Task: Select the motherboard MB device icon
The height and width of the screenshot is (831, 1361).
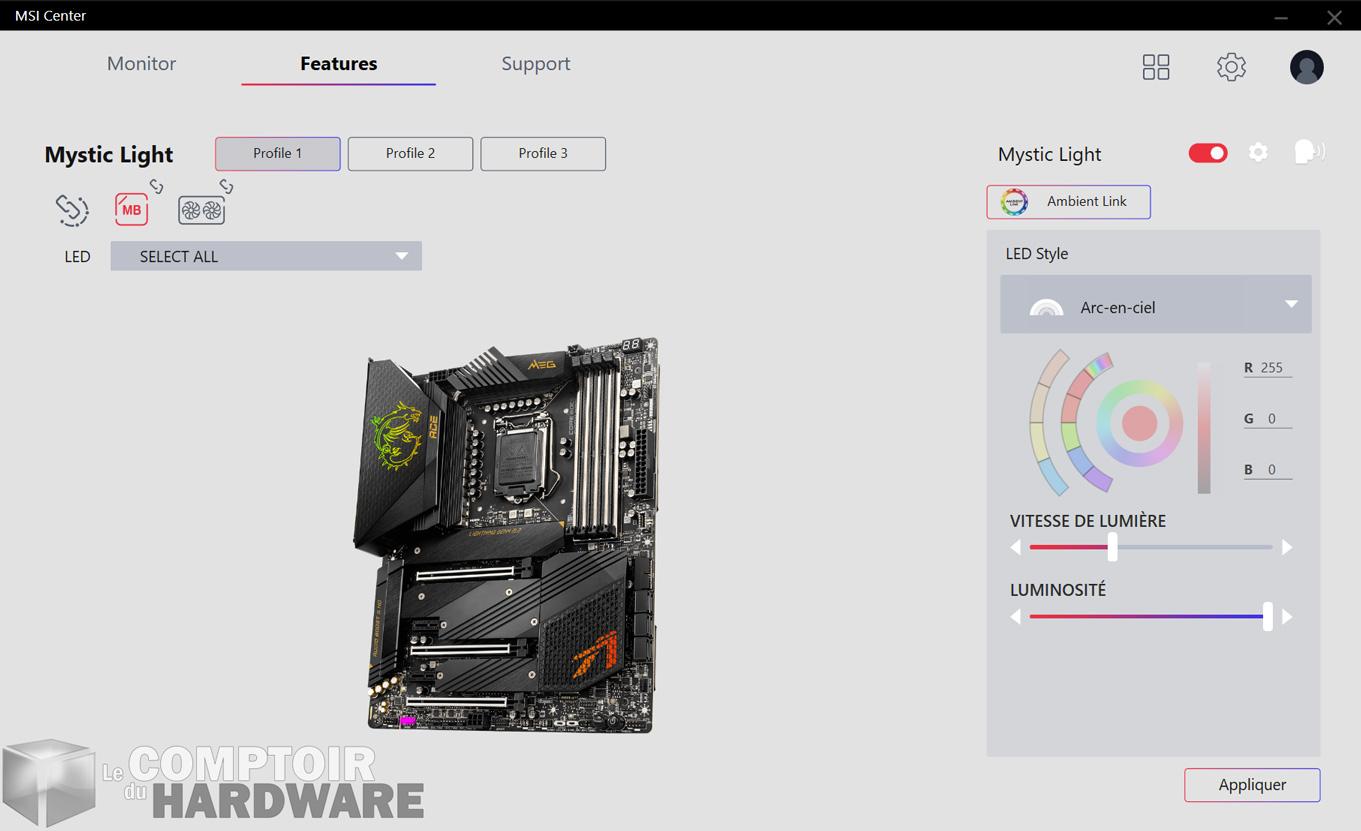Action: [131, 209]
